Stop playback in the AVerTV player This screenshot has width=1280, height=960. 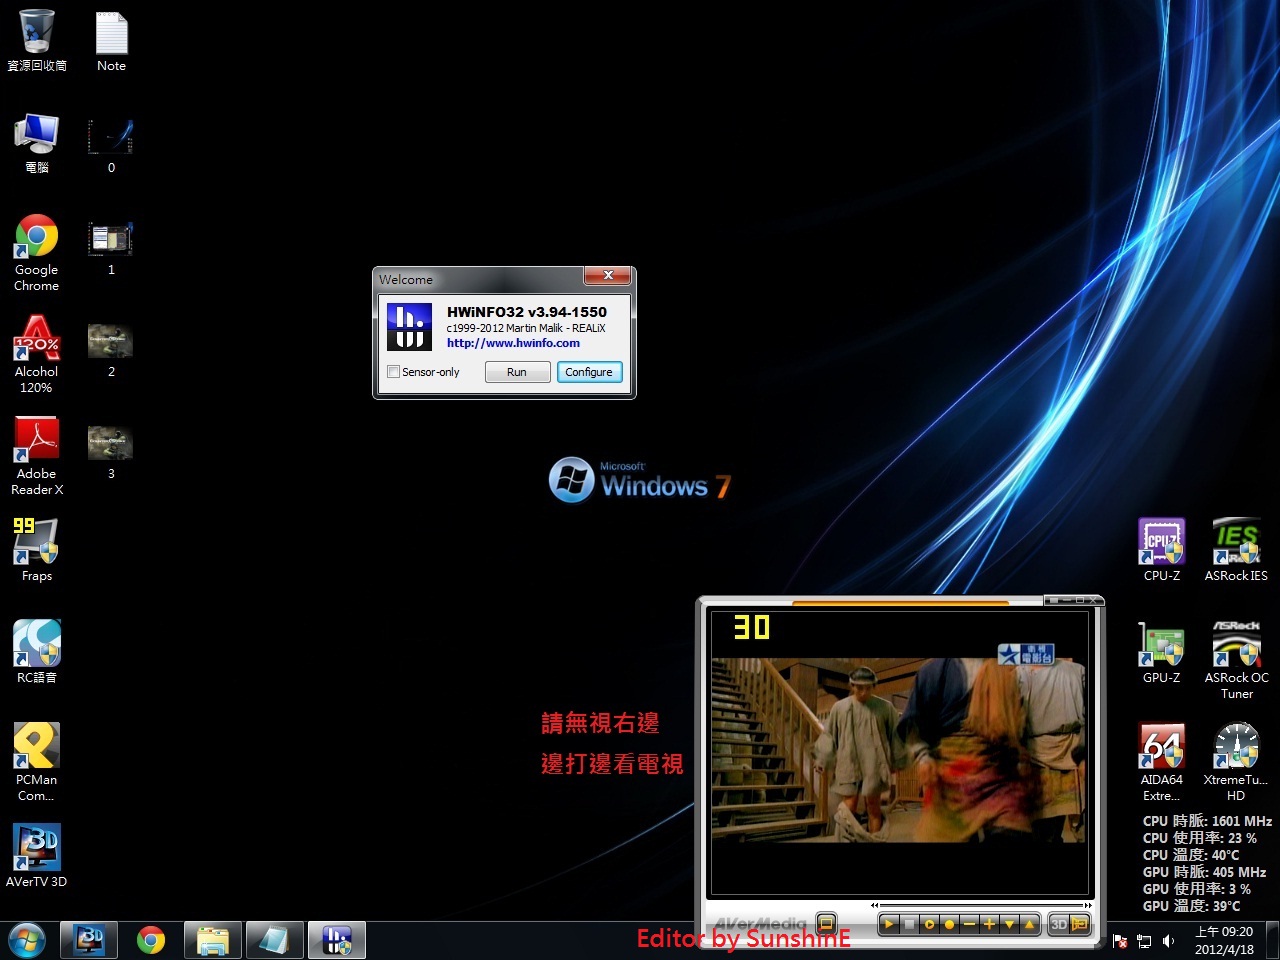point(909,924)
